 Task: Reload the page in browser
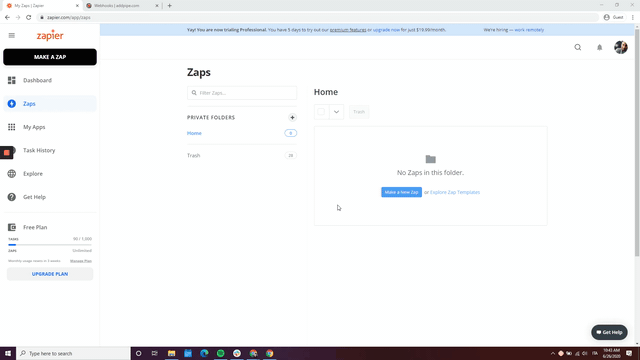pos(29,18)
